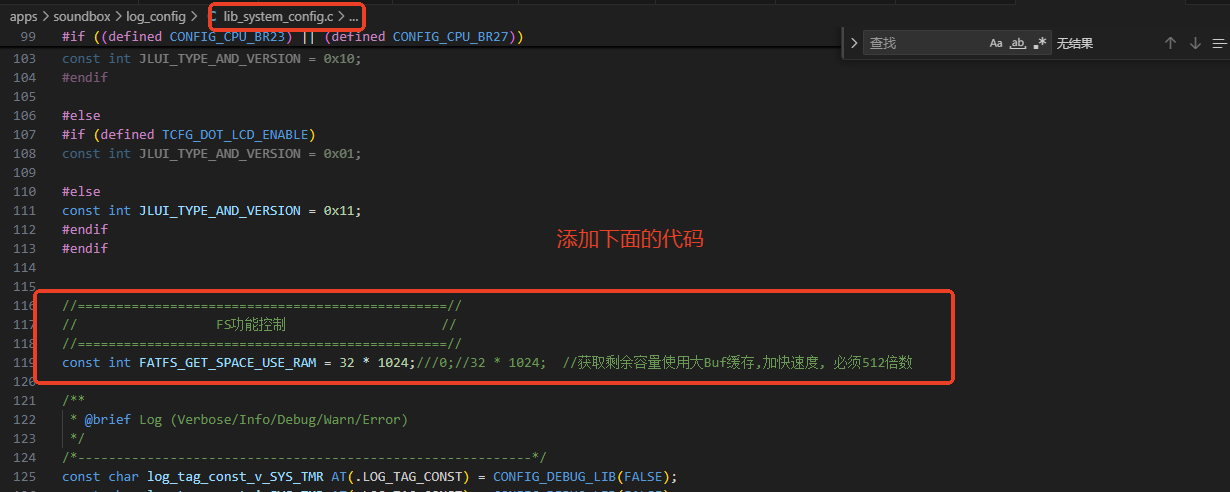Go to next match with down arrow
Viewport: 1230px width, 492px height.
tap(1195, 43)
